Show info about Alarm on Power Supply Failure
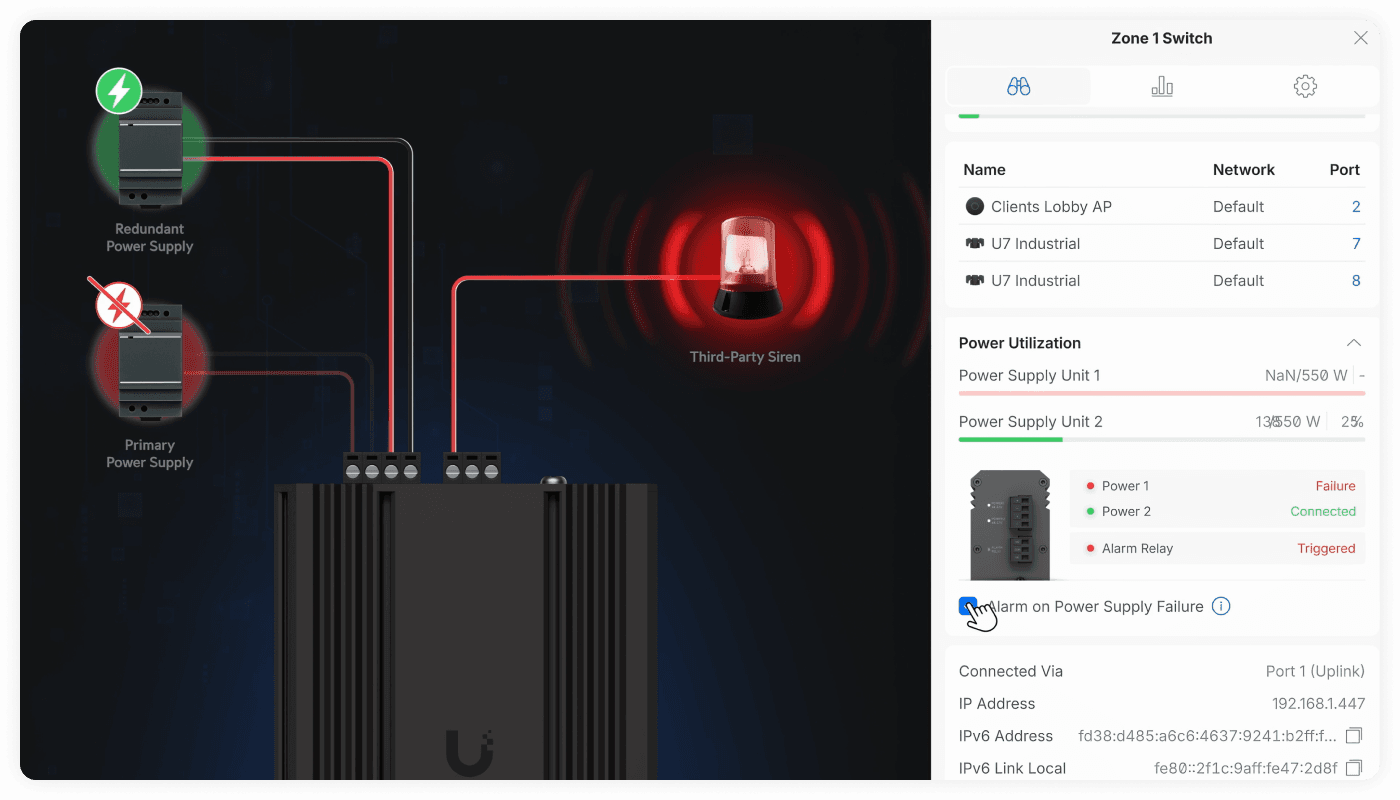1400x800 pixels. point(1221,606)
